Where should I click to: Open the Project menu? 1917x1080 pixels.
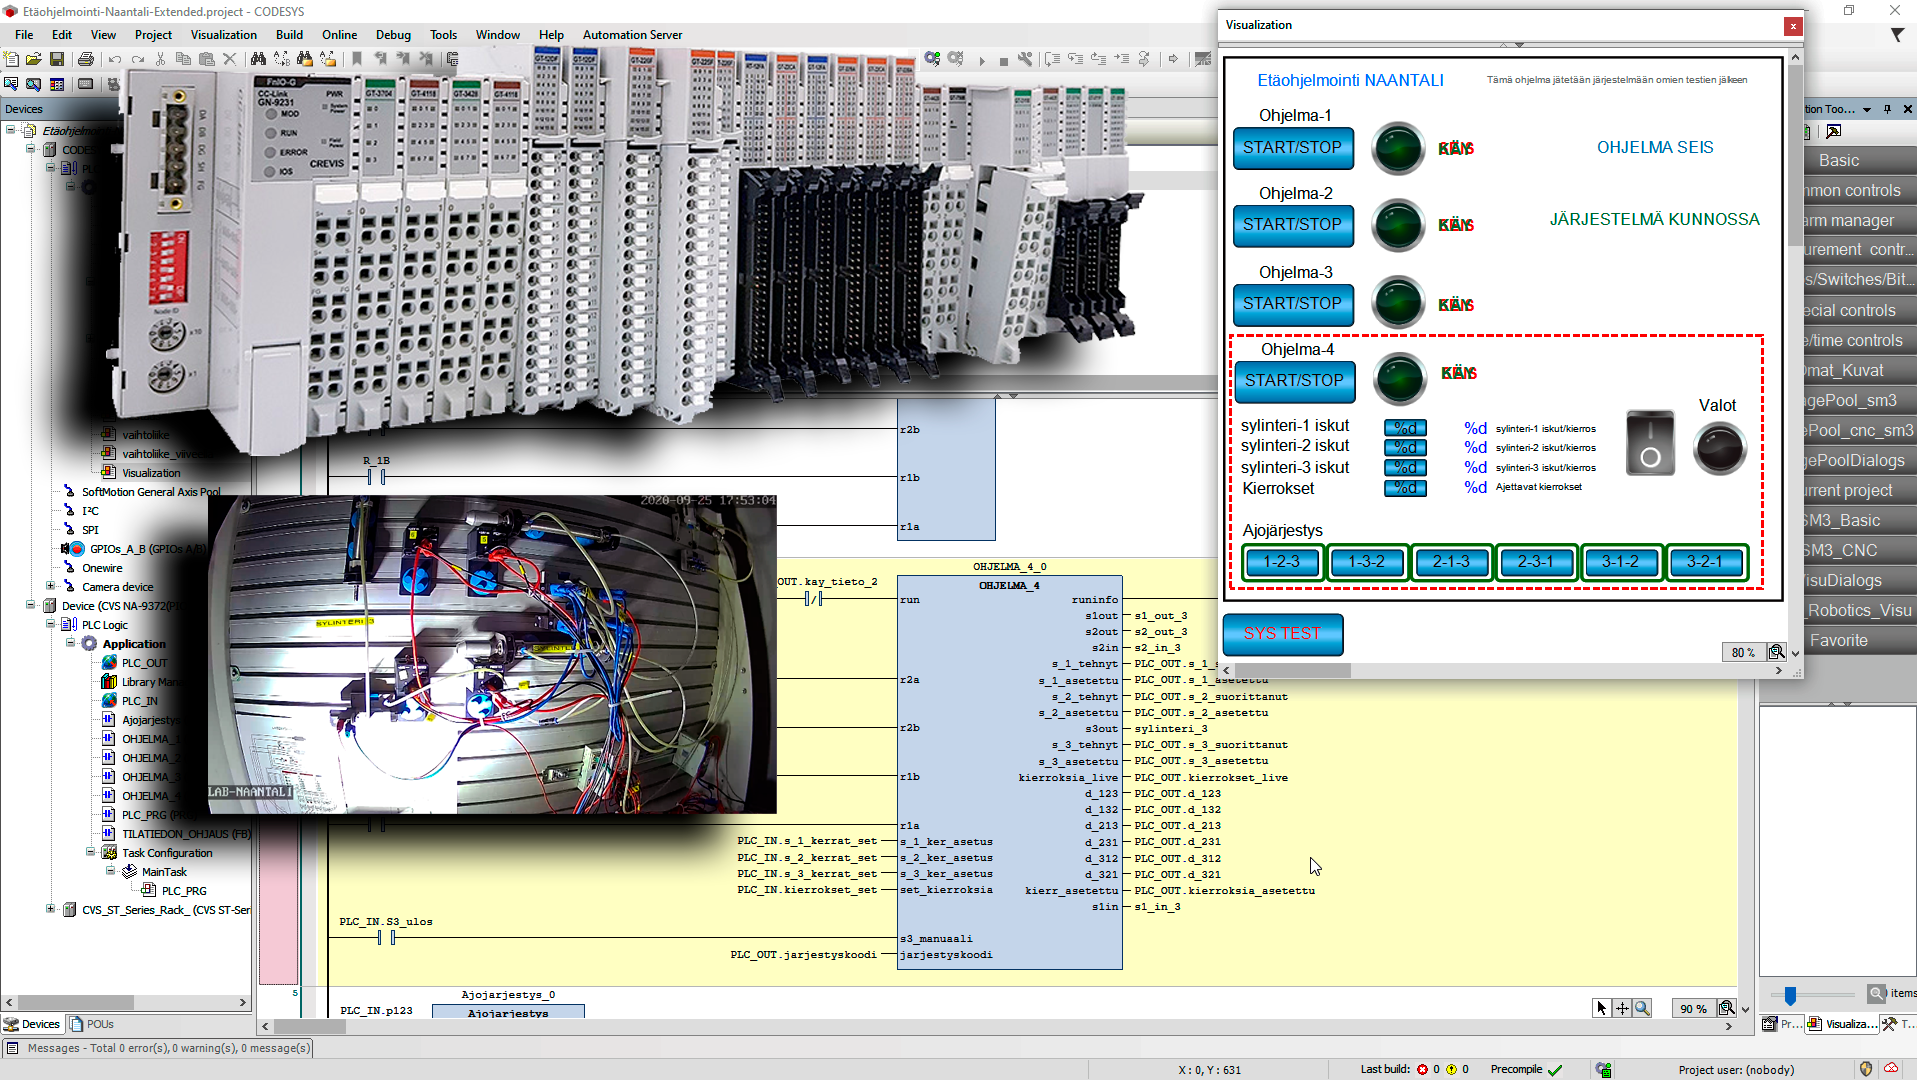(x=153, y=34)
